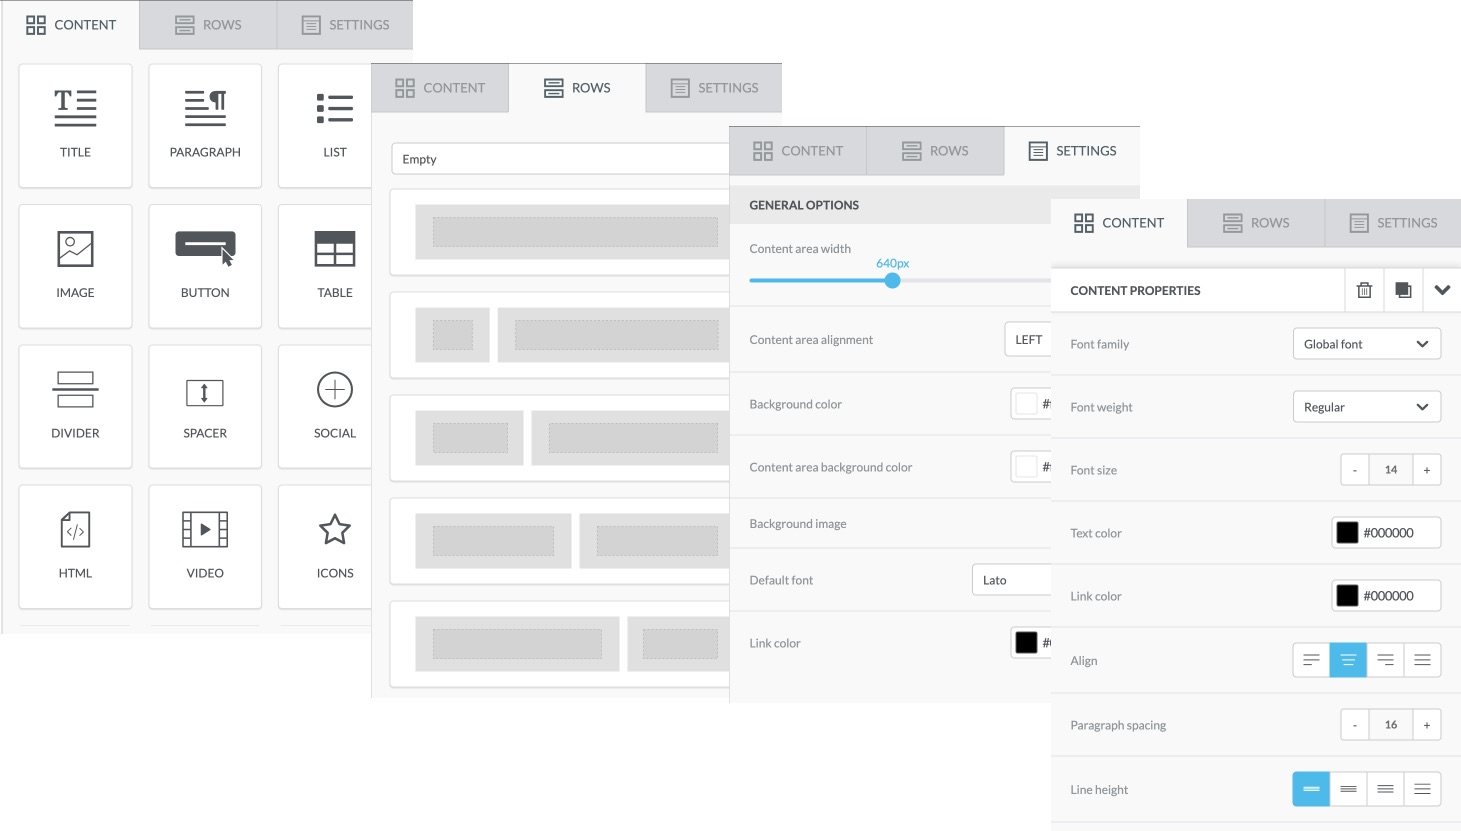Viewport: 1461px width, 831px height.
Task: Select the Social content block
Action: pos(325,406)
